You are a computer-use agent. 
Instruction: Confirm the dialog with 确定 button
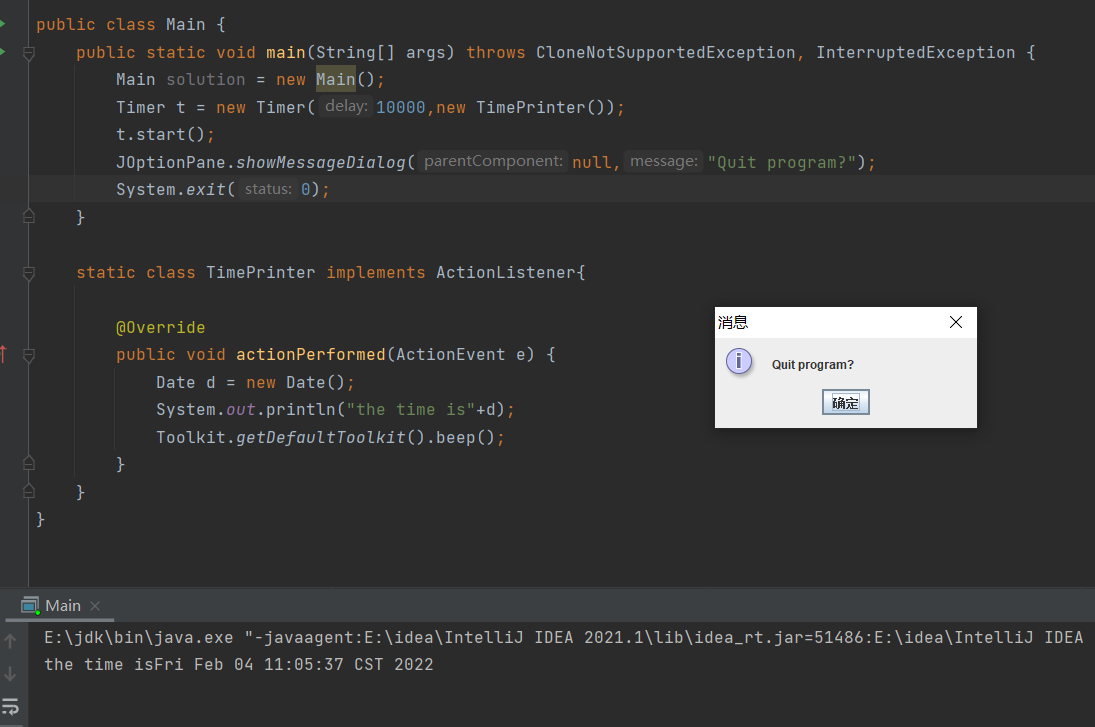click(x=846, y=402)
